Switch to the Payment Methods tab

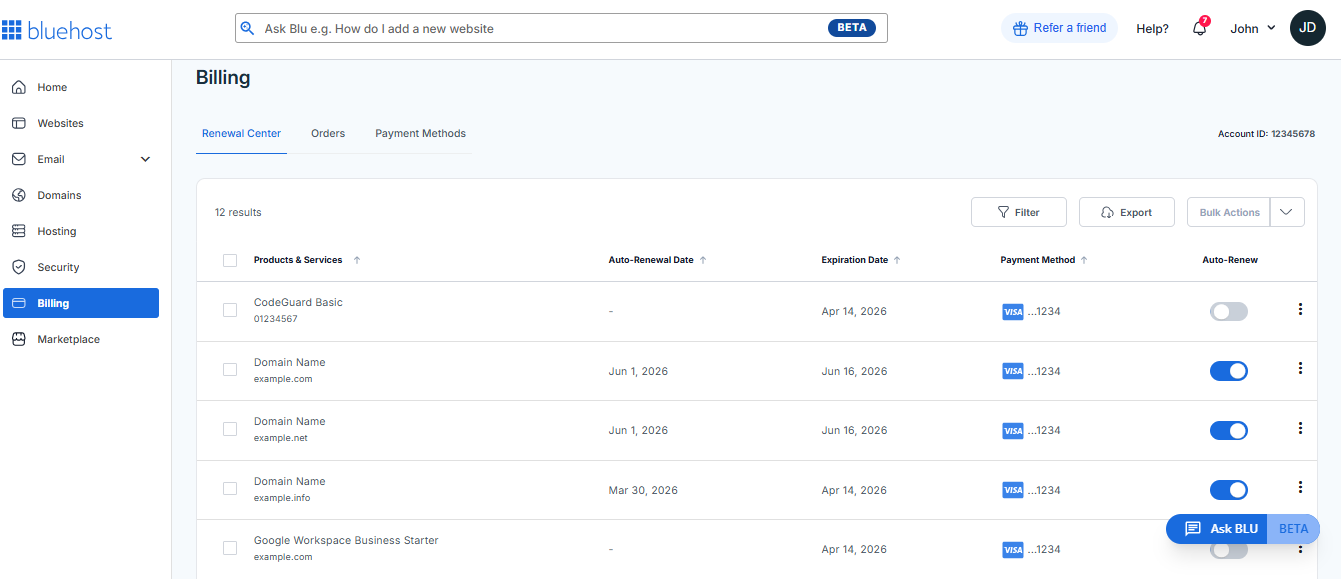420,133
